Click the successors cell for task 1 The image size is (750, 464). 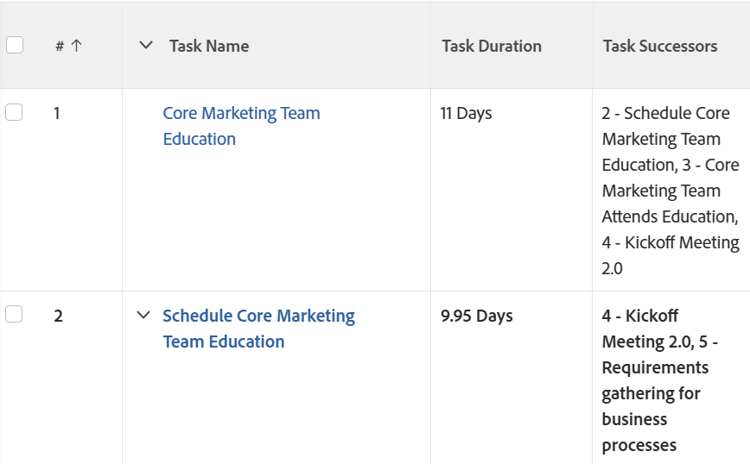[670, 190]
